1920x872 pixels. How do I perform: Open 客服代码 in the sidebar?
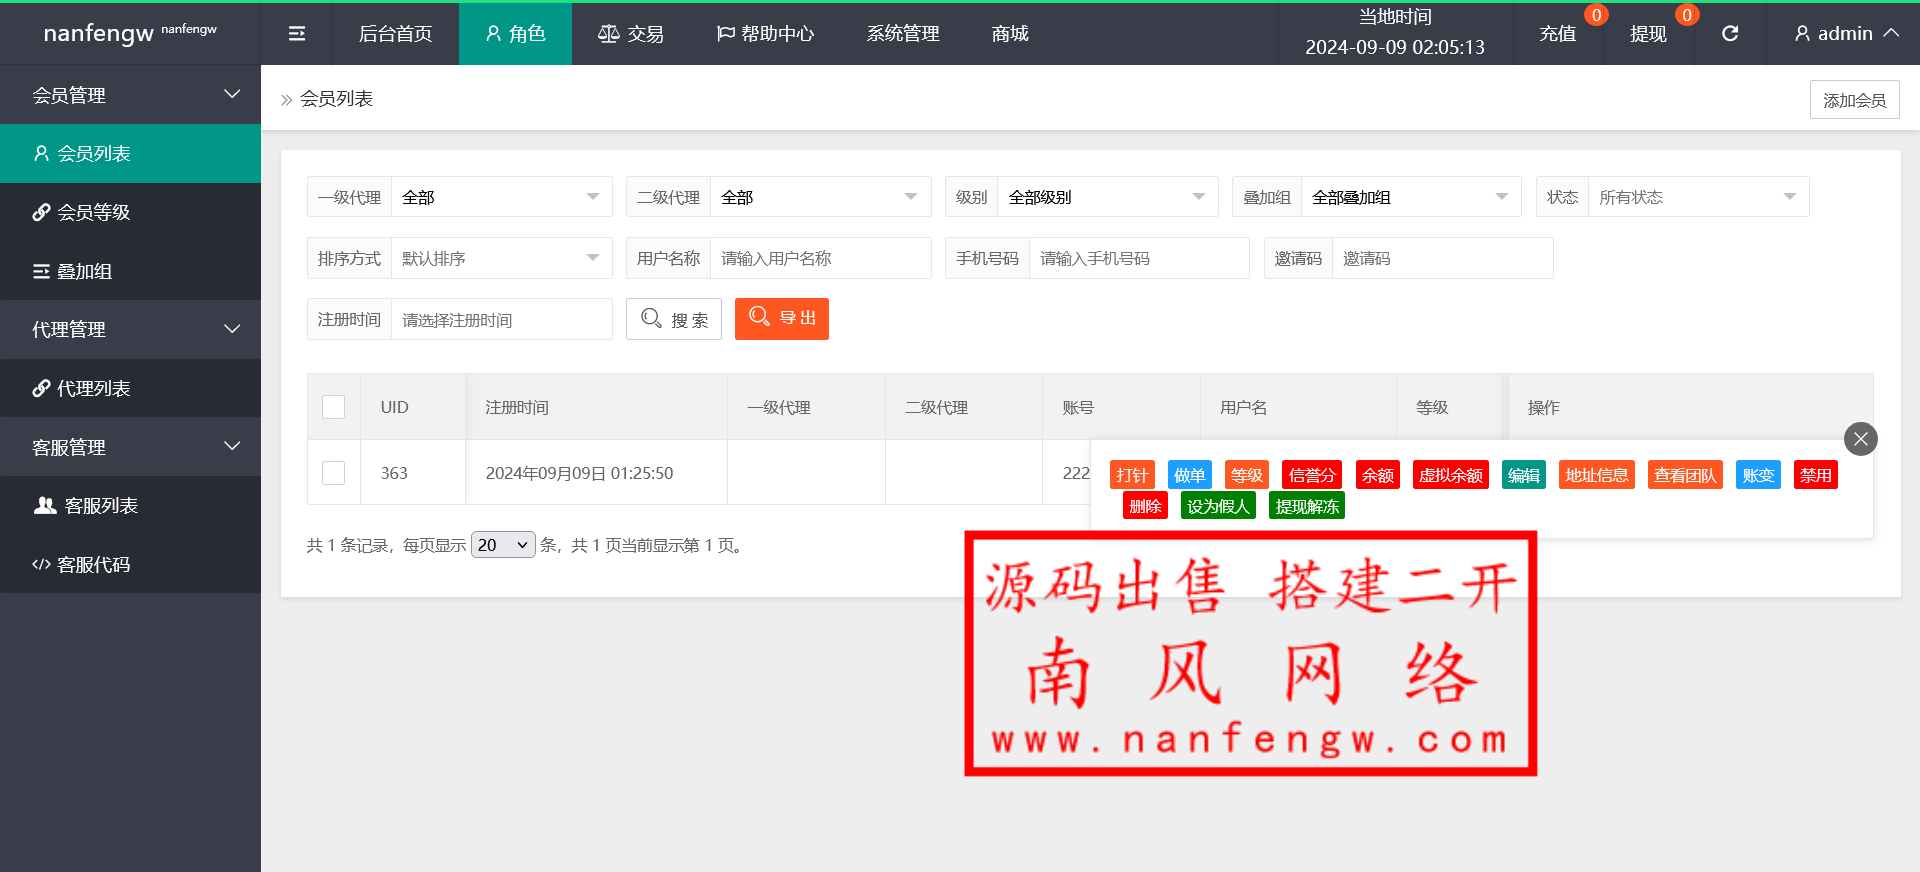pos(130,564)
